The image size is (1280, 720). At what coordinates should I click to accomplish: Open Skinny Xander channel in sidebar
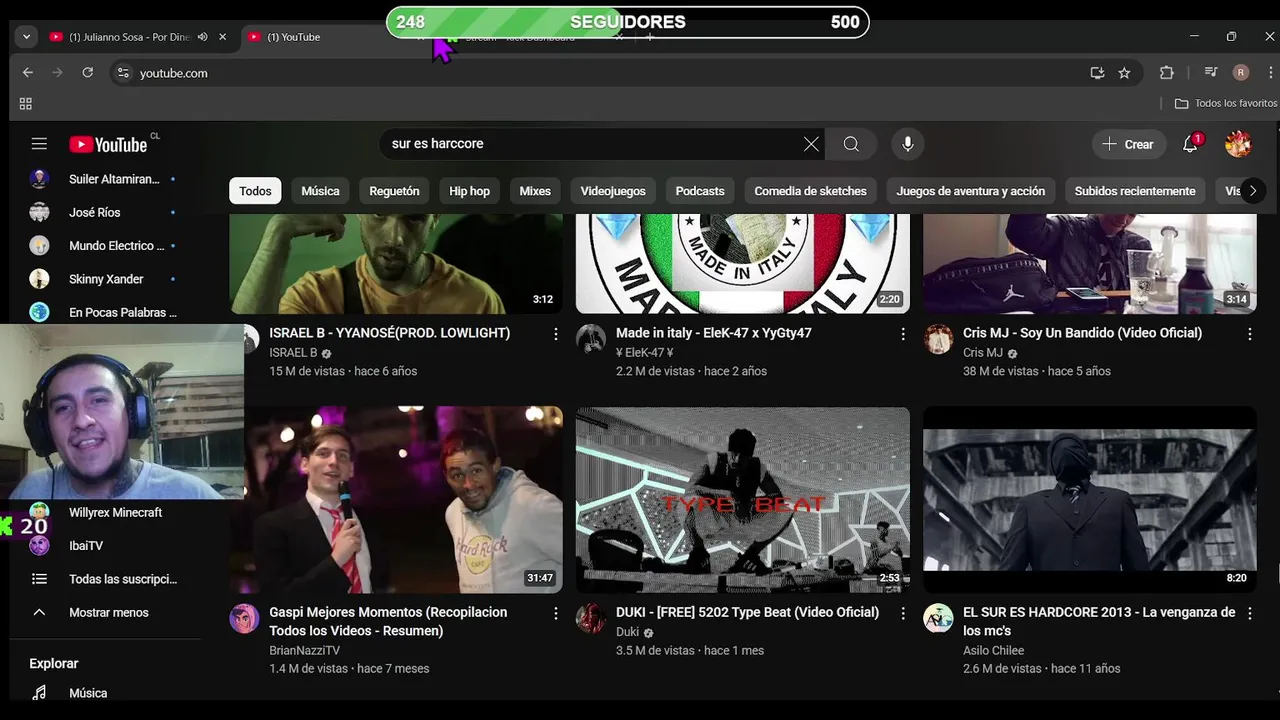(x=105, y=279)
